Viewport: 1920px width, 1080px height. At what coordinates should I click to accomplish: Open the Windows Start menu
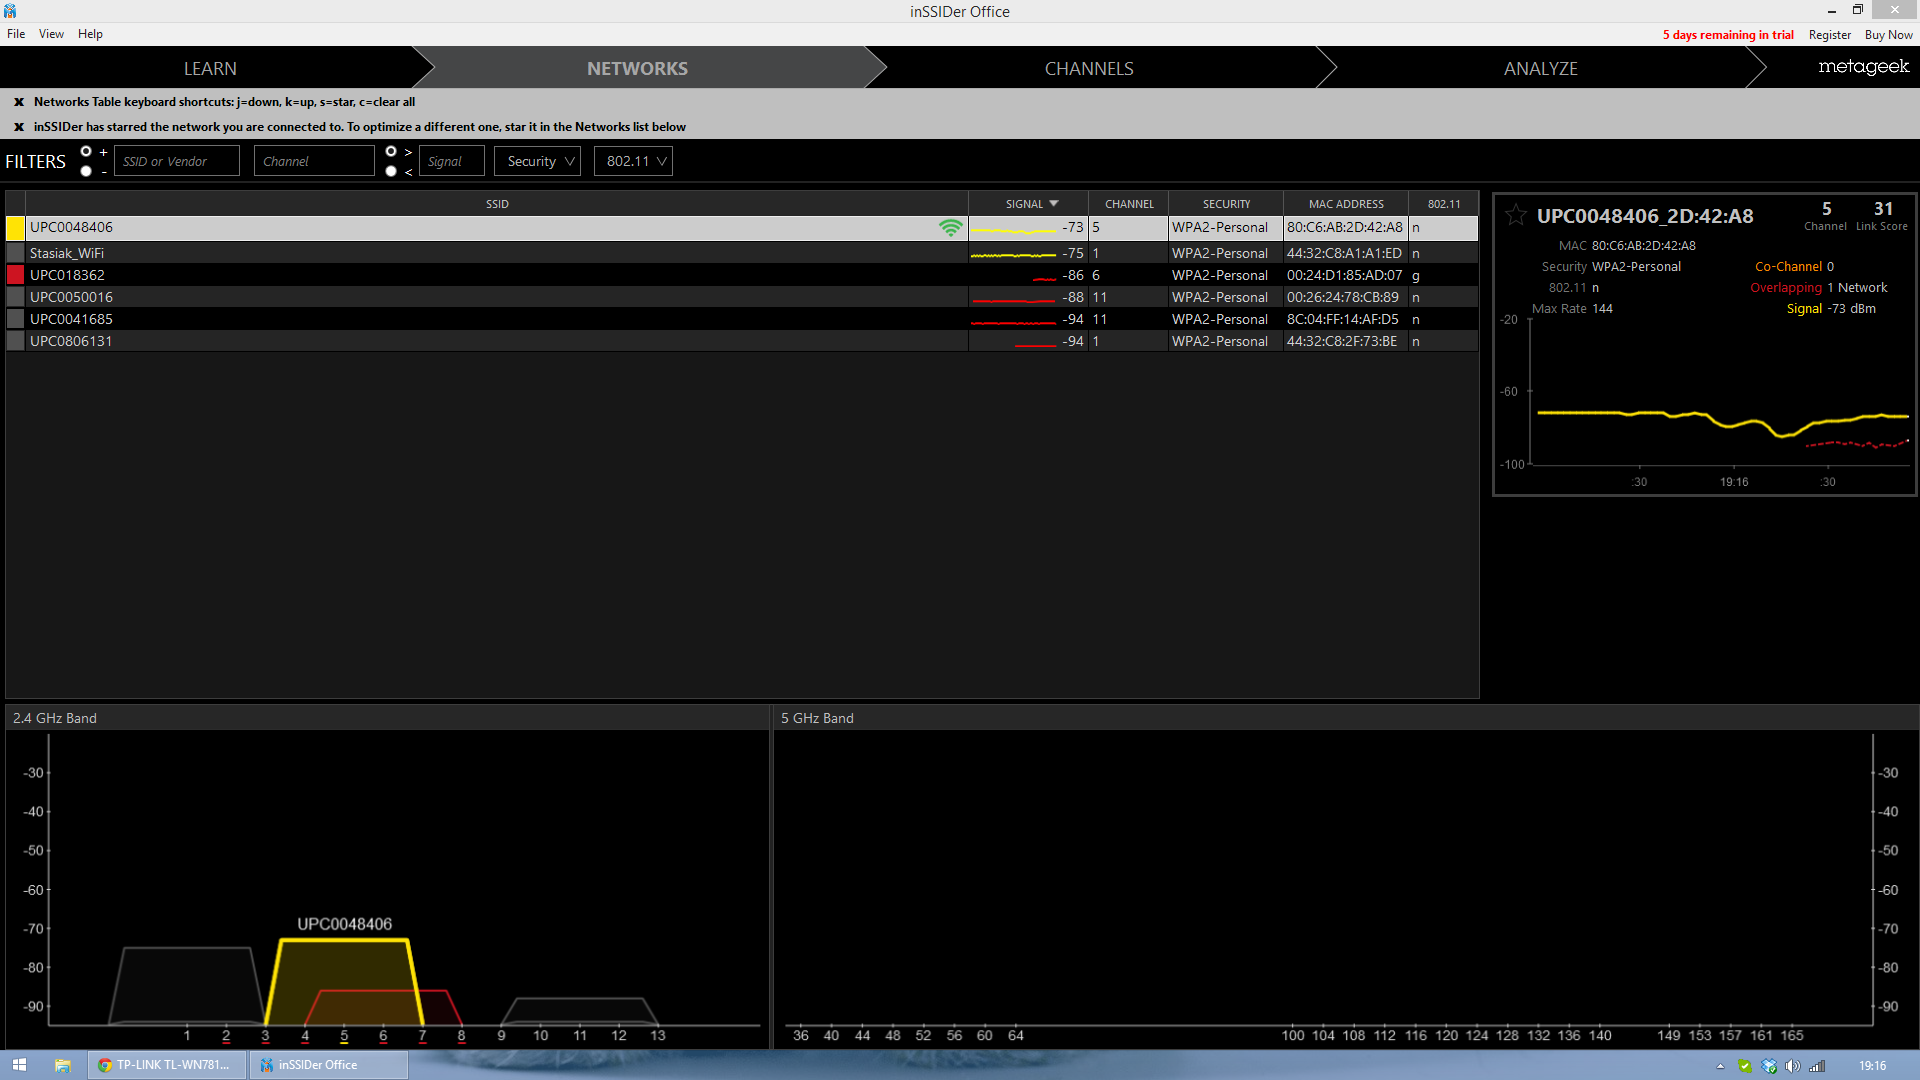coord(19,1065)
